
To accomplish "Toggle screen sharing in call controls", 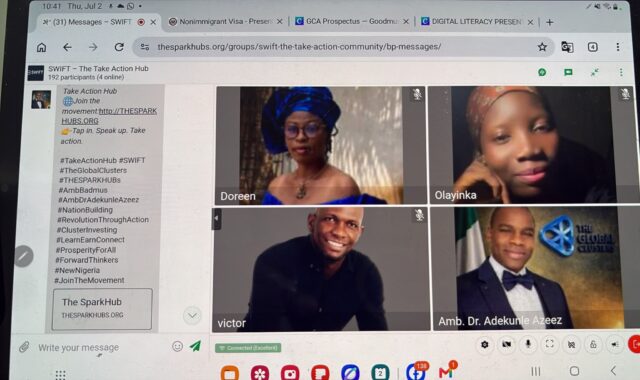I will pos(571,344).
